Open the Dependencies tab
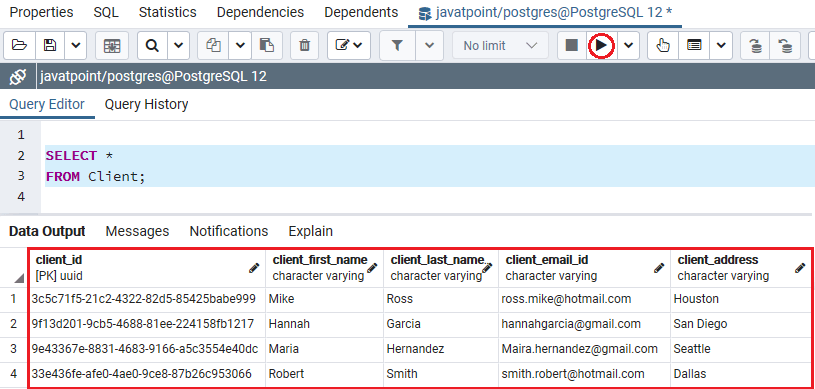This screenshot has height=389, width=815. coord(260,12)
